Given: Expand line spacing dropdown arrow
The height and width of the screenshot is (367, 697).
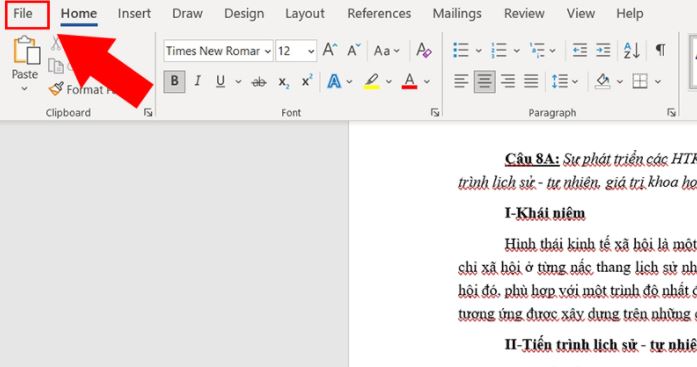Looking at the screenshot, I should 575,82.
